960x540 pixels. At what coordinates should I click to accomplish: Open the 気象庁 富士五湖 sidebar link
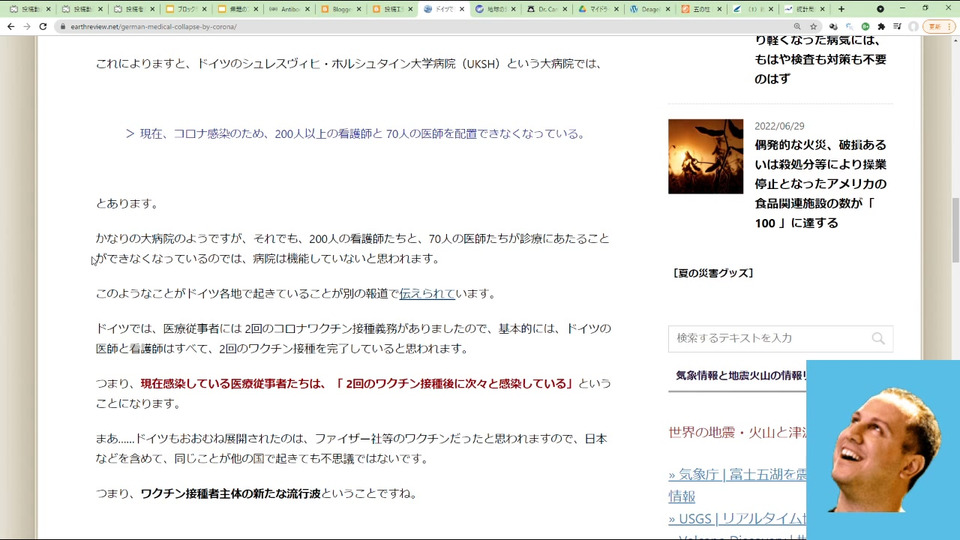click(x=737, y=484)
